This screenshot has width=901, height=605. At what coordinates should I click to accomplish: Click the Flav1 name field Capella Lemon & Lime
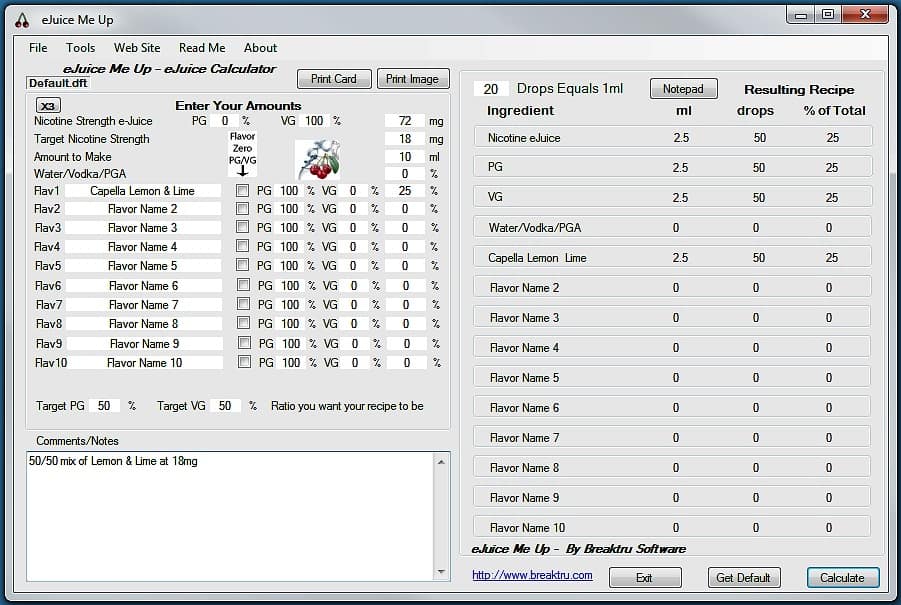[x=143, y=191]
